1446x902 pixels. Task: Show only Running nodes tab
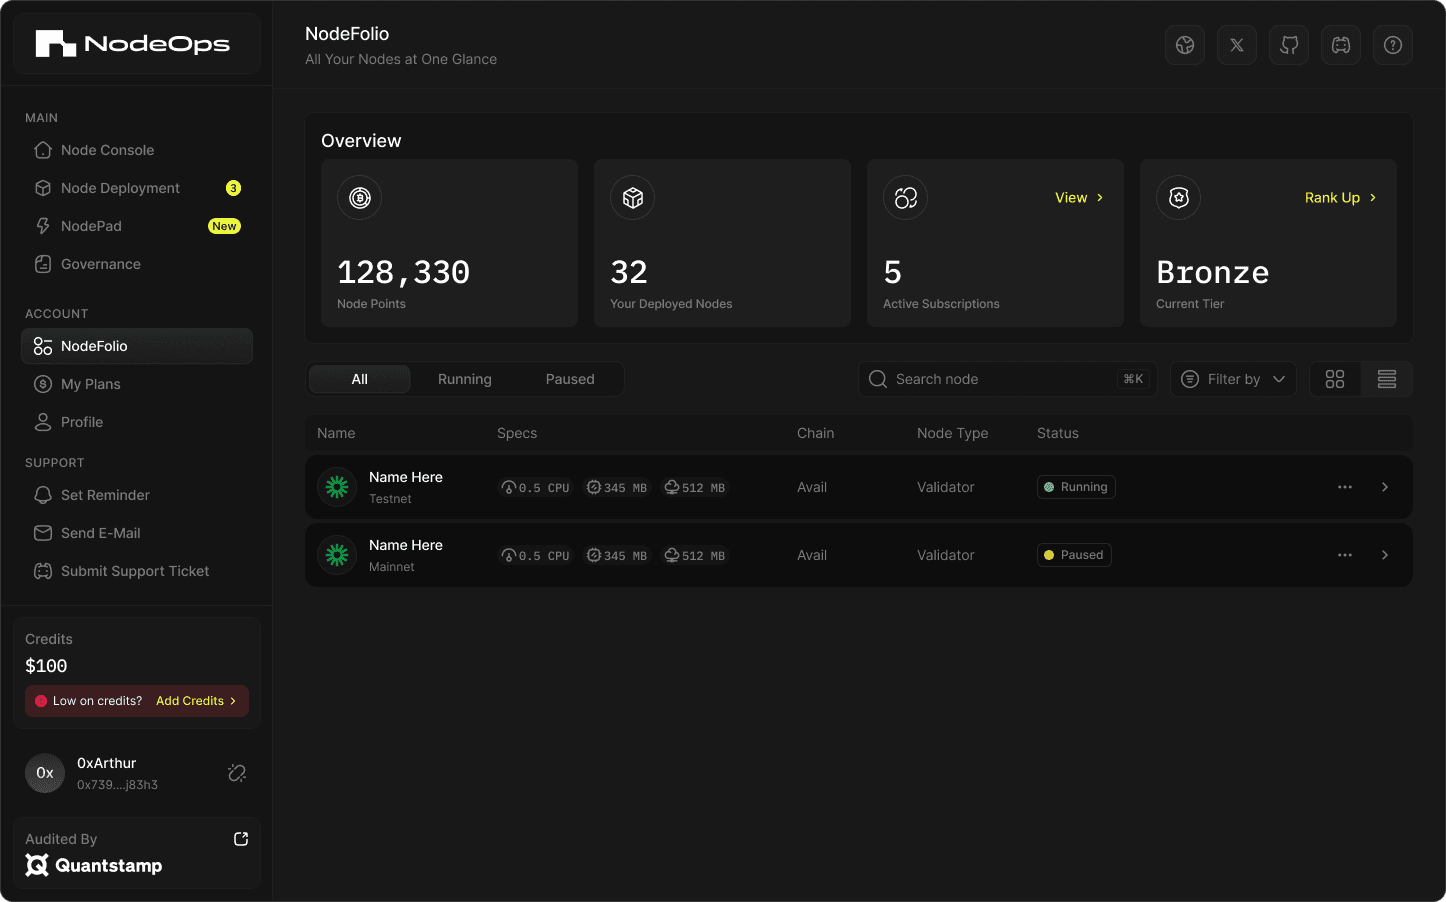465,379
